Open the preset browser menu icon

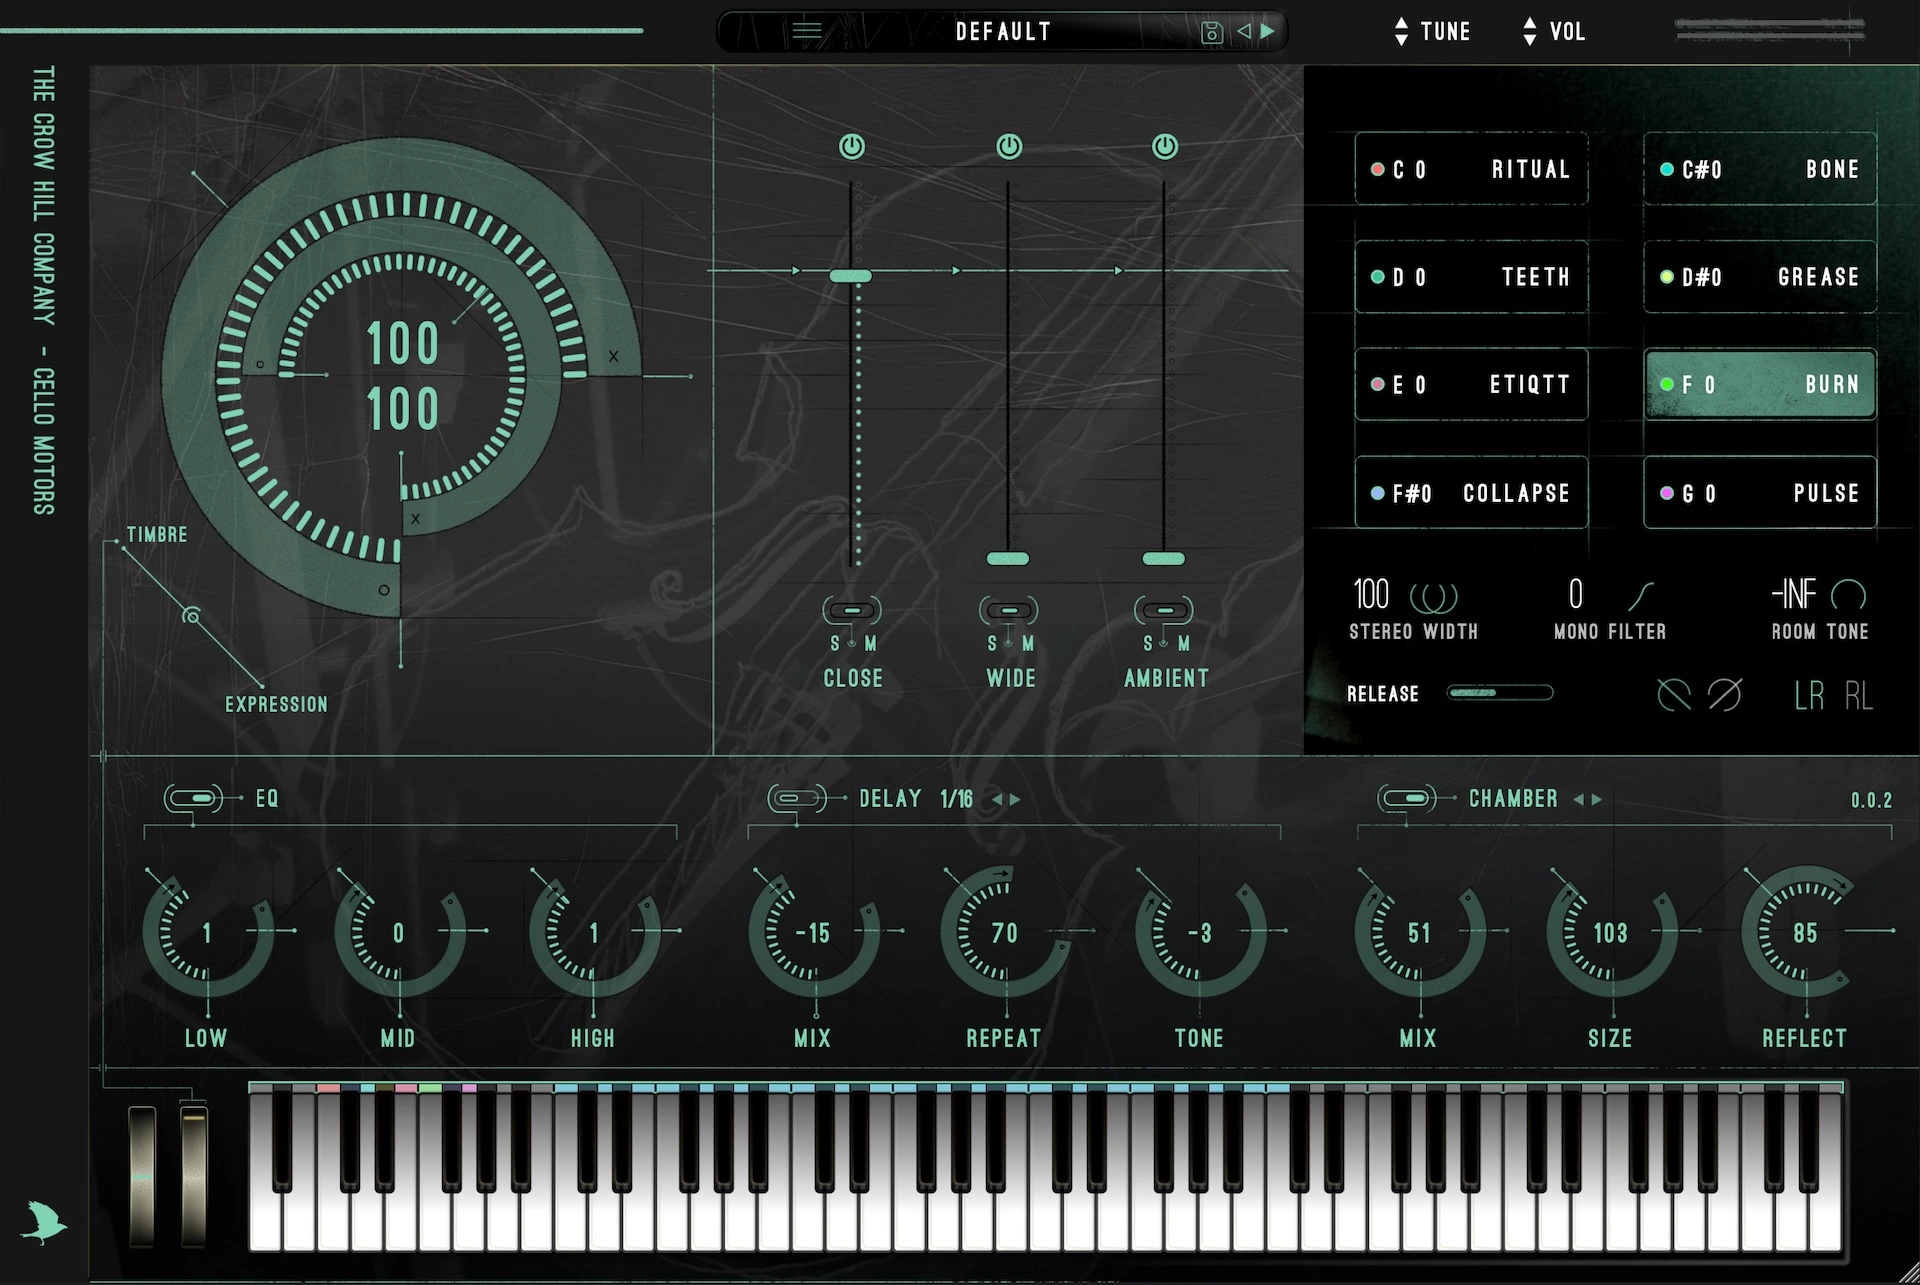coord(806,32)
